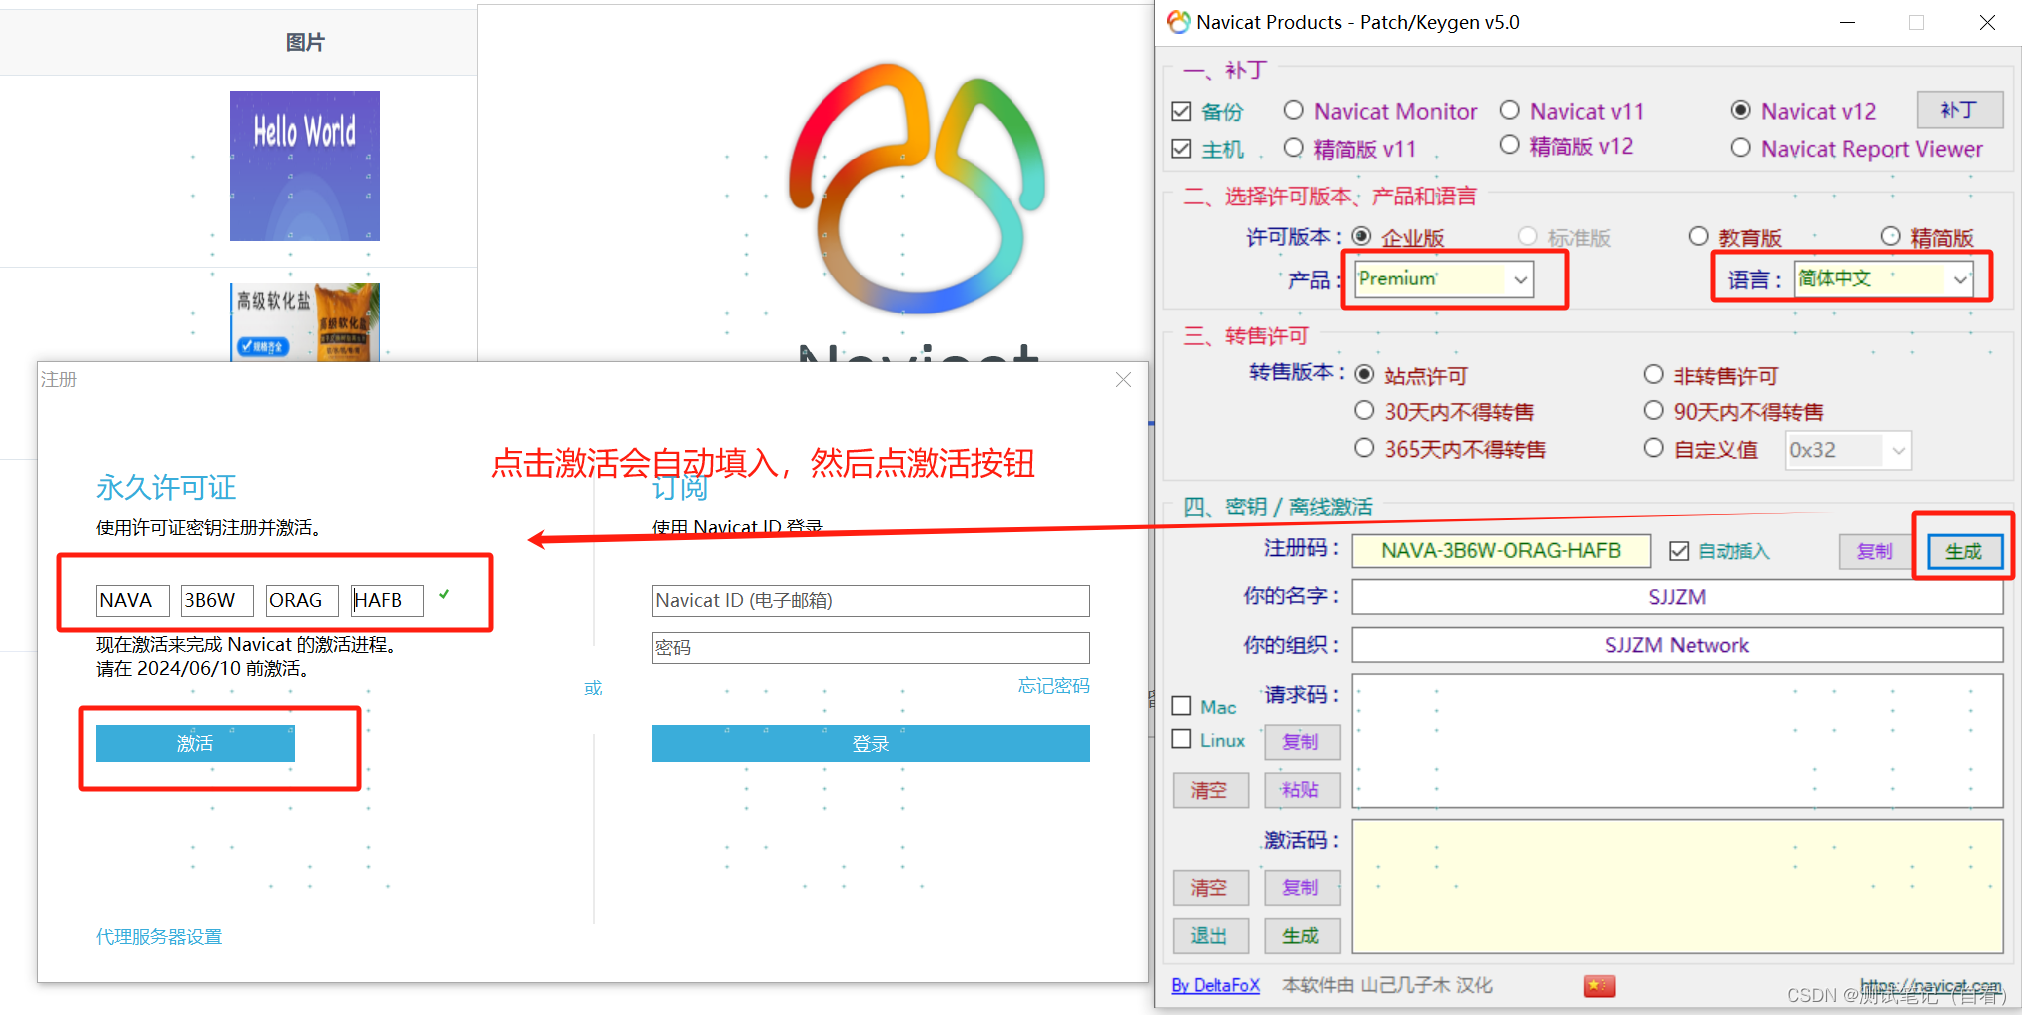Select 90天内不得转售 option

[1653, 411]
